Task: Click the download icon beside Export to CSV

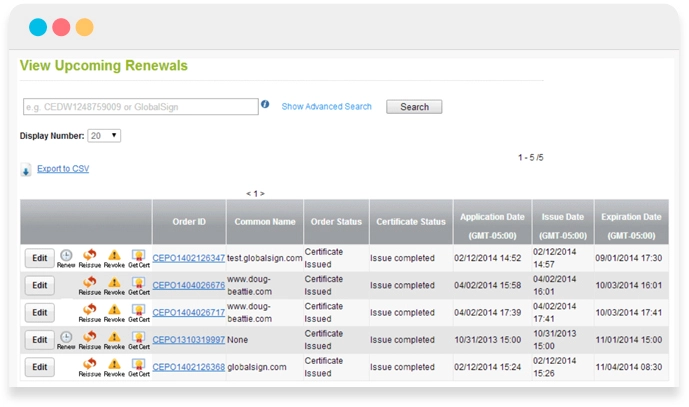Action: click(26, 171)
